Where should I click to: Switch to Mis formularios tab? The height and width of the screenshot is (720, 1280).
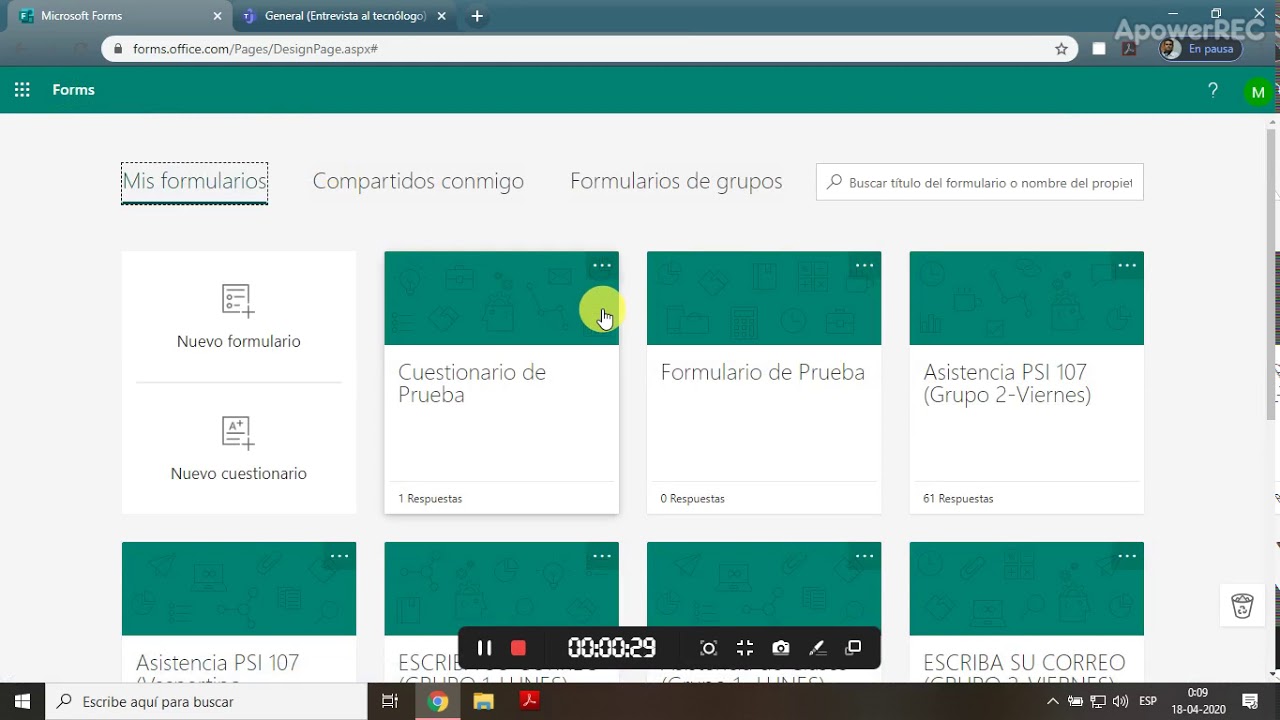[x=194, y=182]
